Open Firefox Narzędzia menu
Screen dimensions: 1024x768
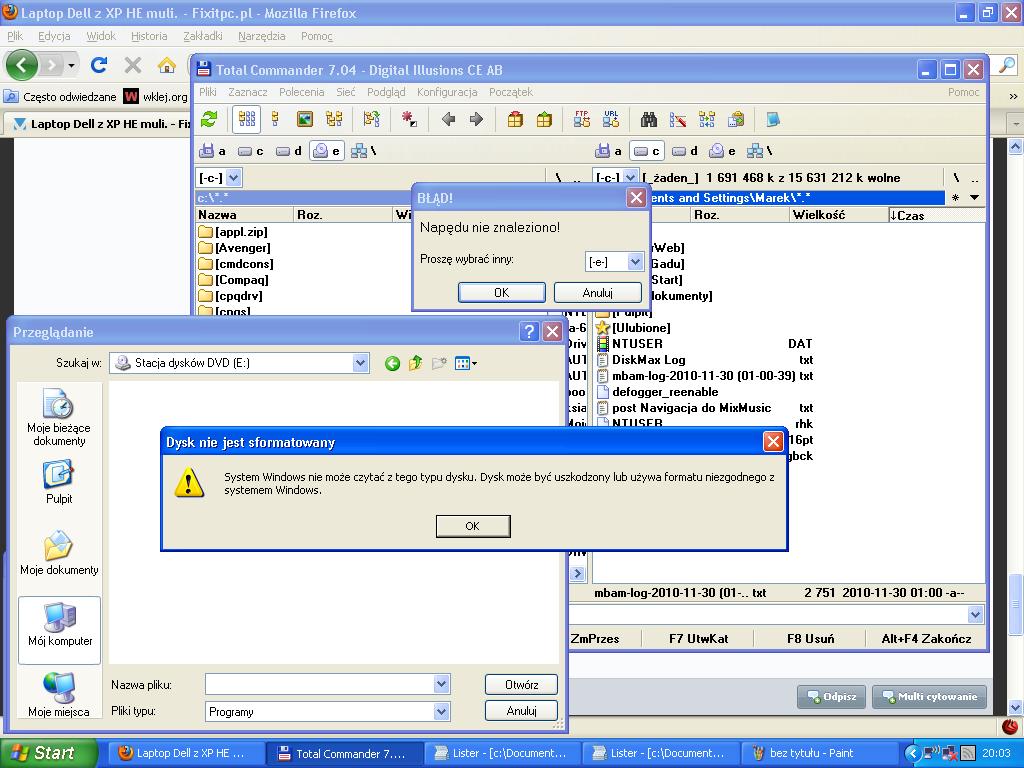261,36
